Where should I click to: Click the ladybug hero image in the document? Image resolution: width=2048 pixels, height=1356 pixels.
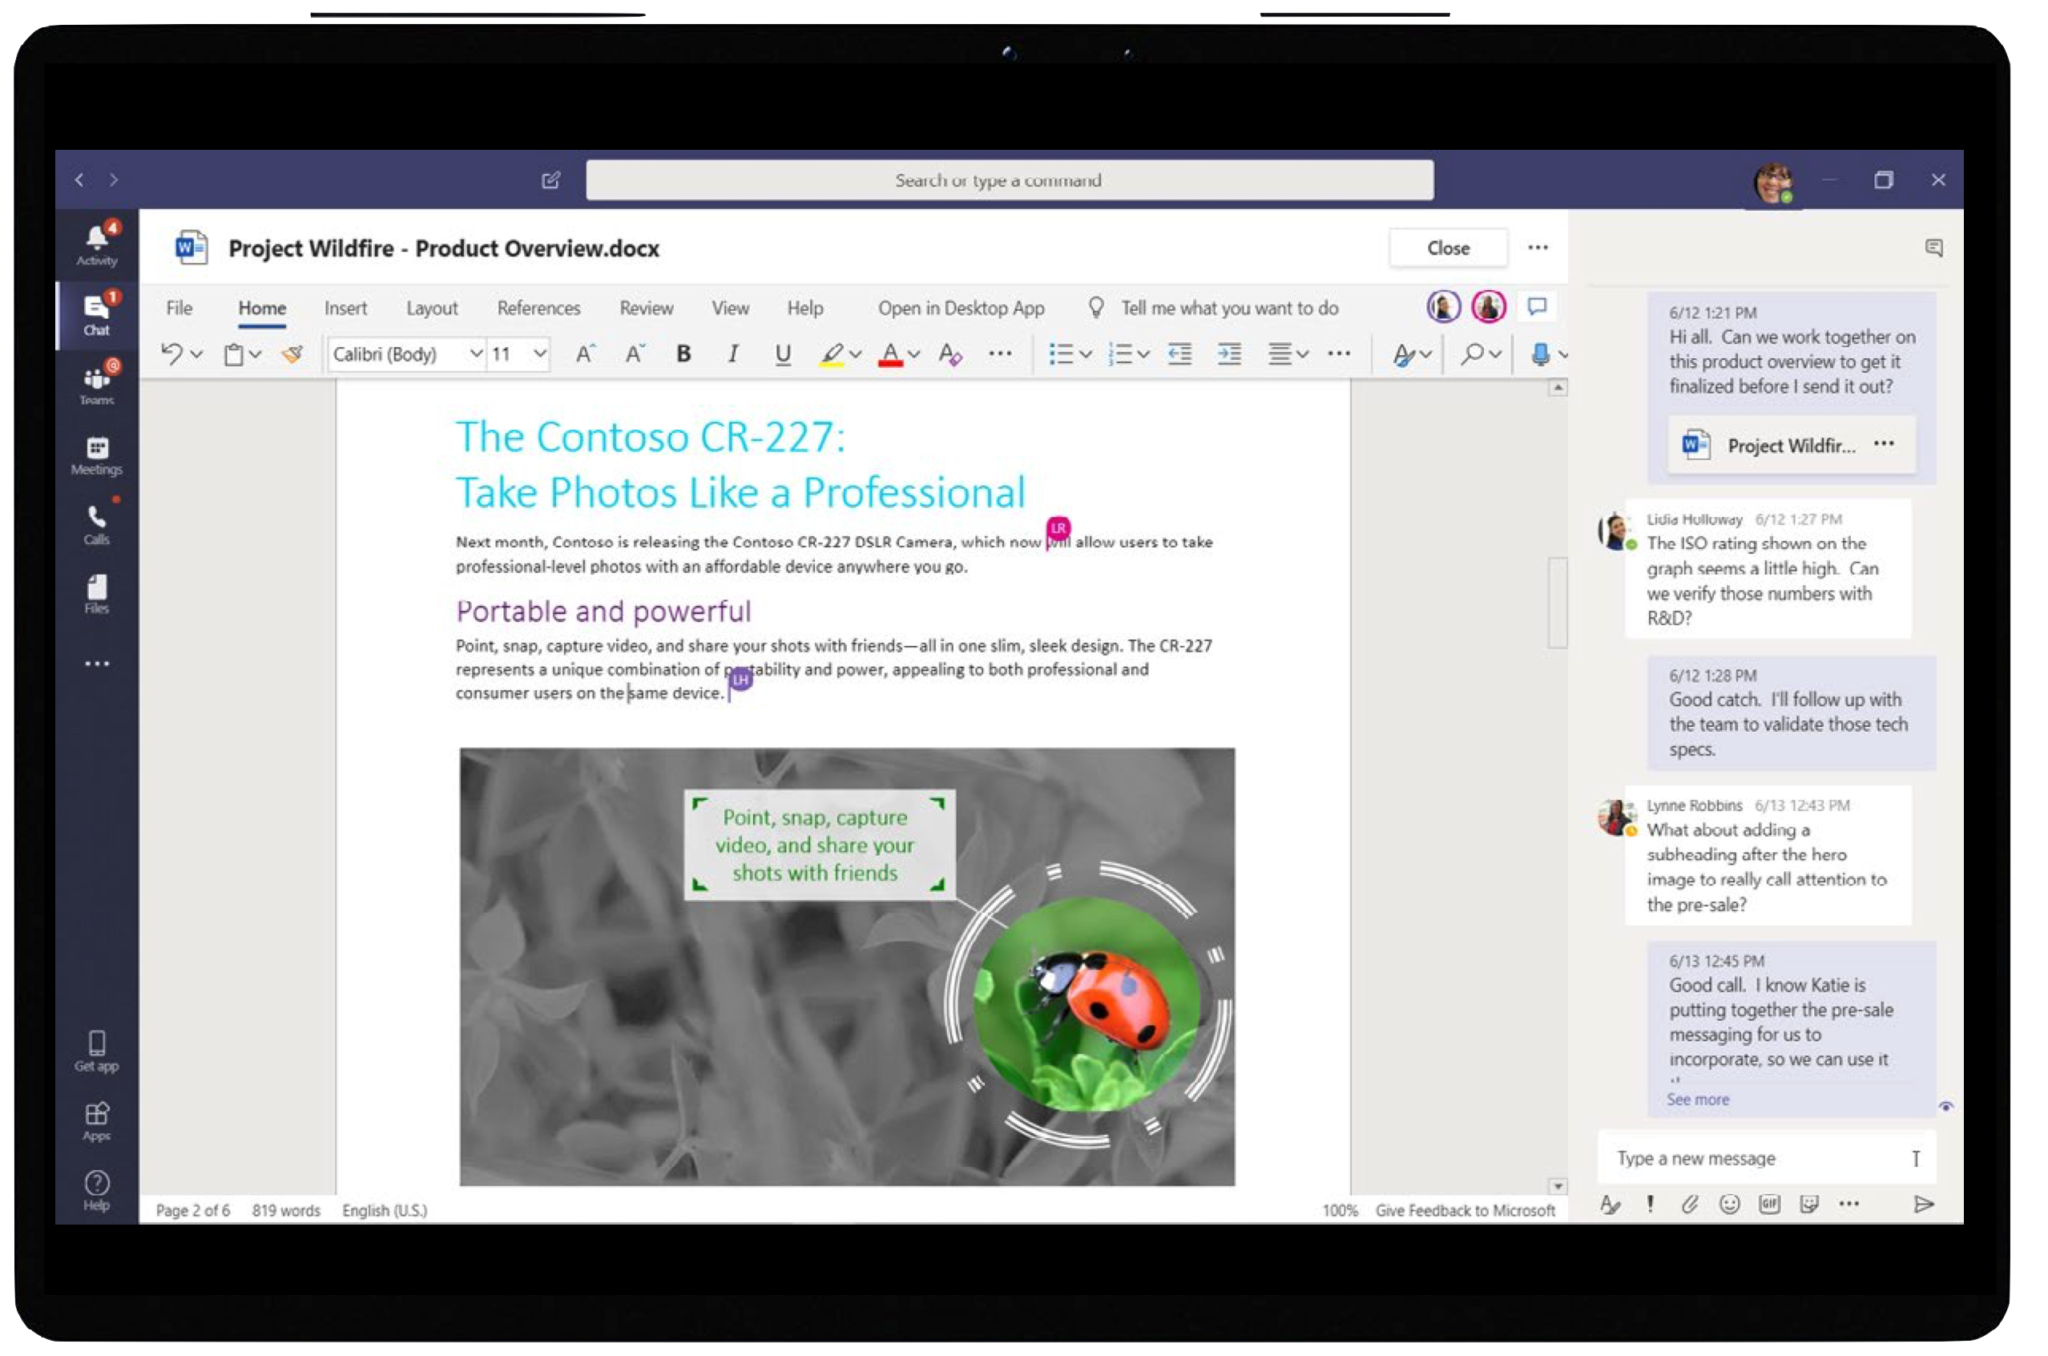[x=847, y=967]
